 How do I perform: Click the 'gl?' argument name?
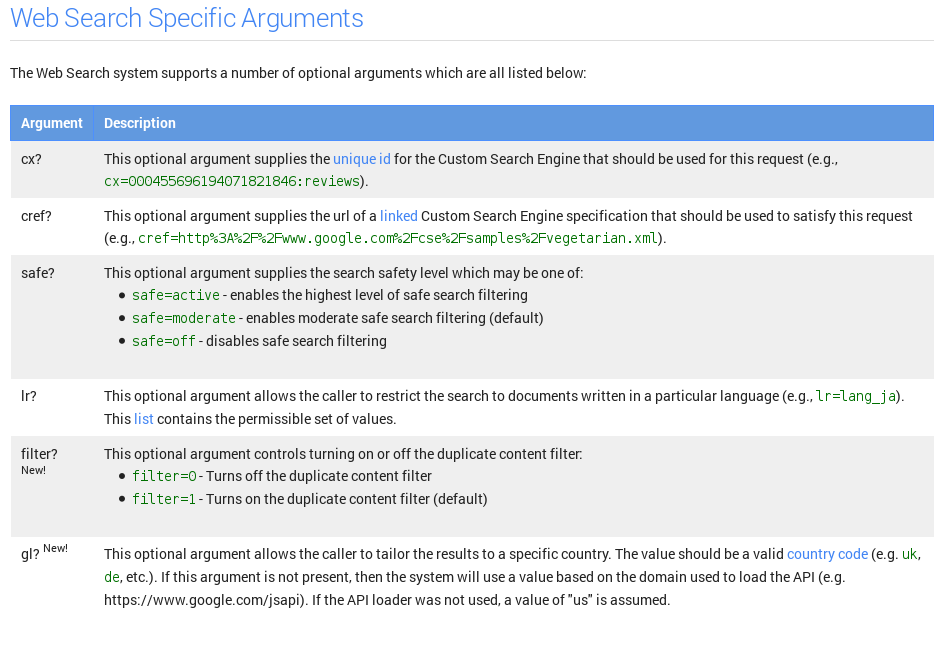31,554
